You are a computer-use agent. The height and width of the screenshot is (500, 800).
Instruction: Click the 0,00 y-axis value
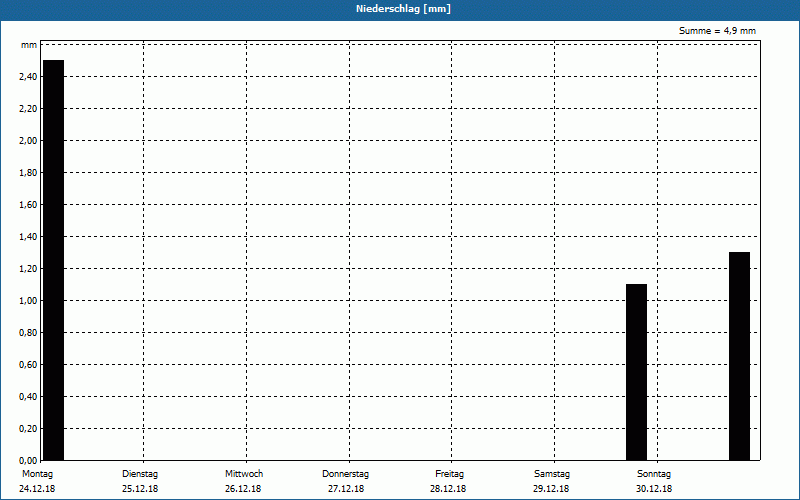pyautogui.click(x=28, y=461)
